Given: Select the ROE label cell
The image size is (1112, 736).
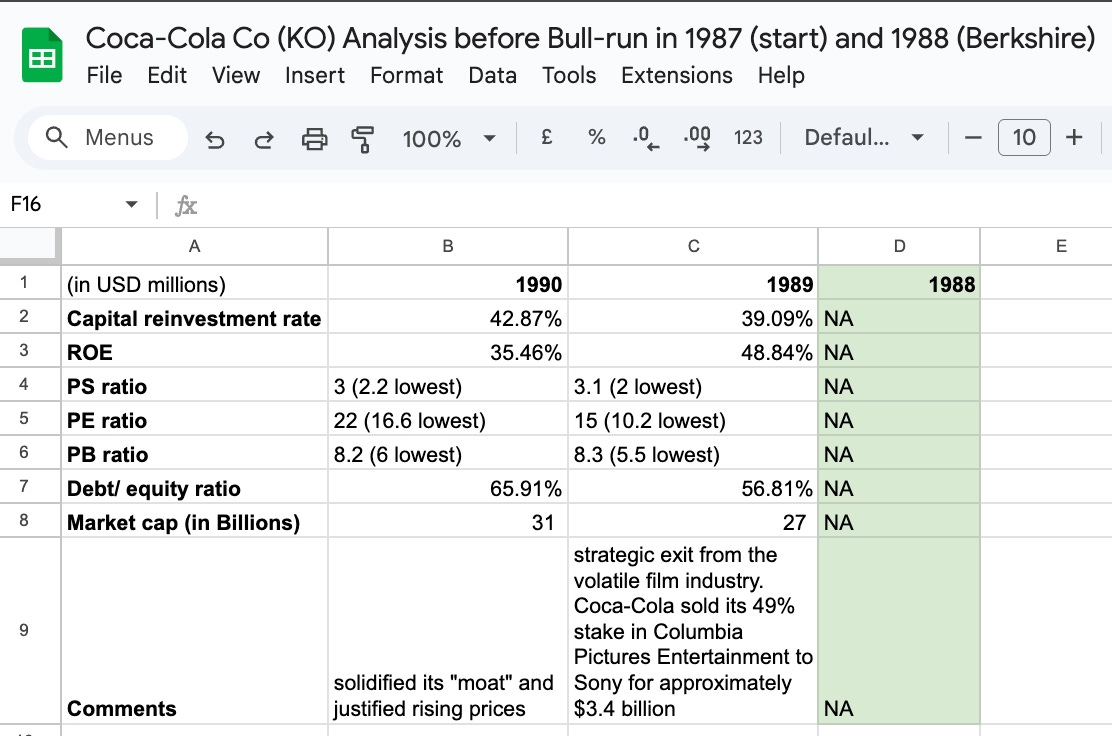Looking at the screenshot, I should point(194,352).
